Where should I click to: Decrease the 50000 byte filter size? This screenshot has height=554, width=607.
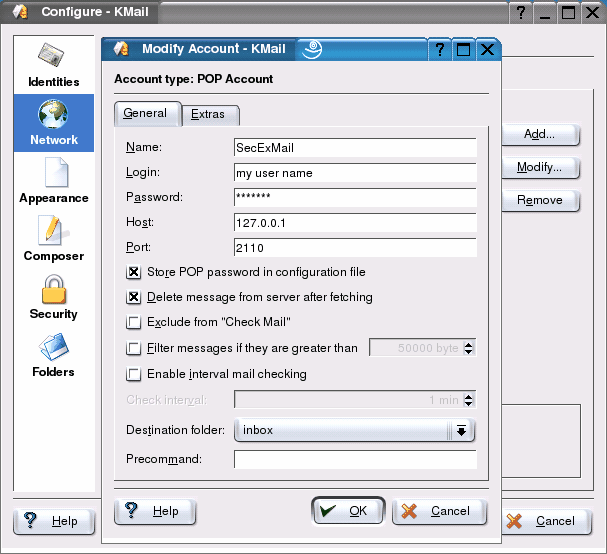click(468, 352)
